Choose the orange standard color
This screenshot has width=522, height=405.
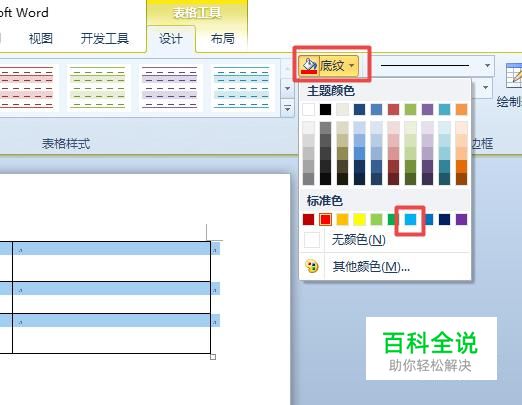pyautogui.click(x=342, y=219)
